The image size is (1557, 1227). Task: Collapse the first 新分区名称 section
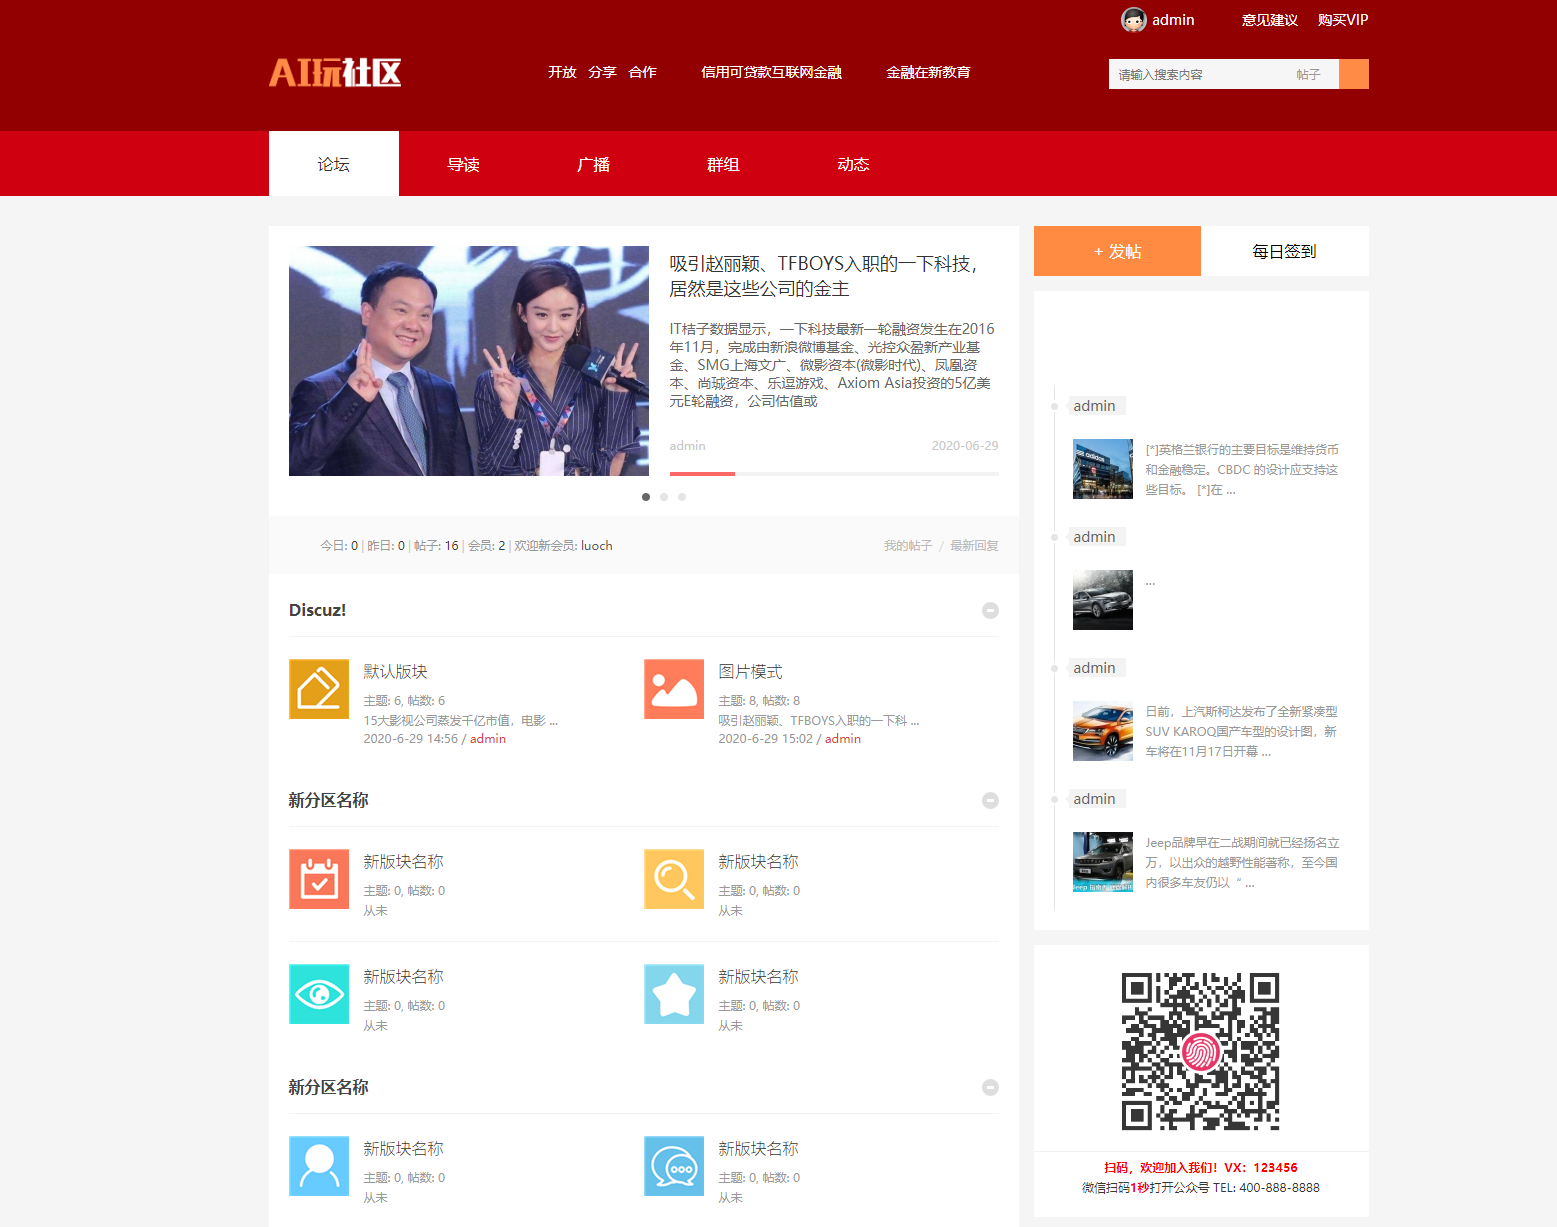point(990,800)
